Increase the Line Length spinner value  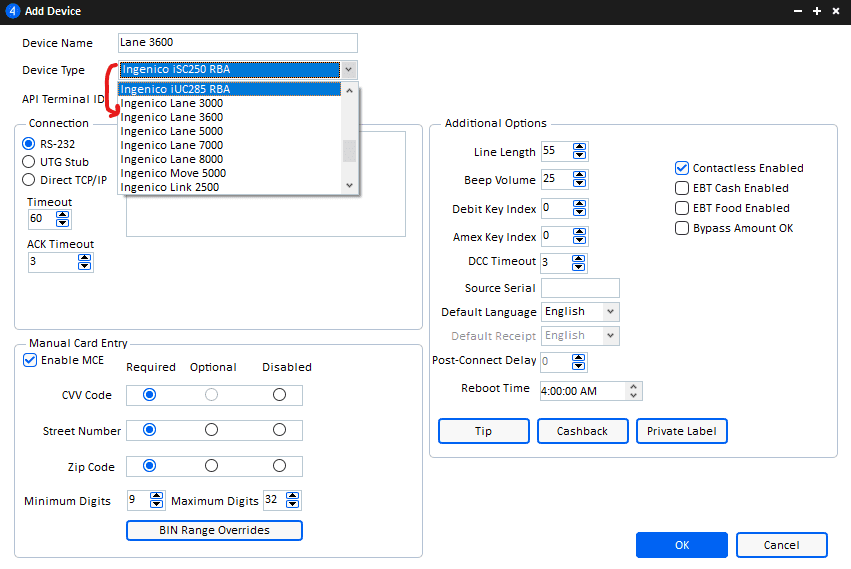pos(580,148)
